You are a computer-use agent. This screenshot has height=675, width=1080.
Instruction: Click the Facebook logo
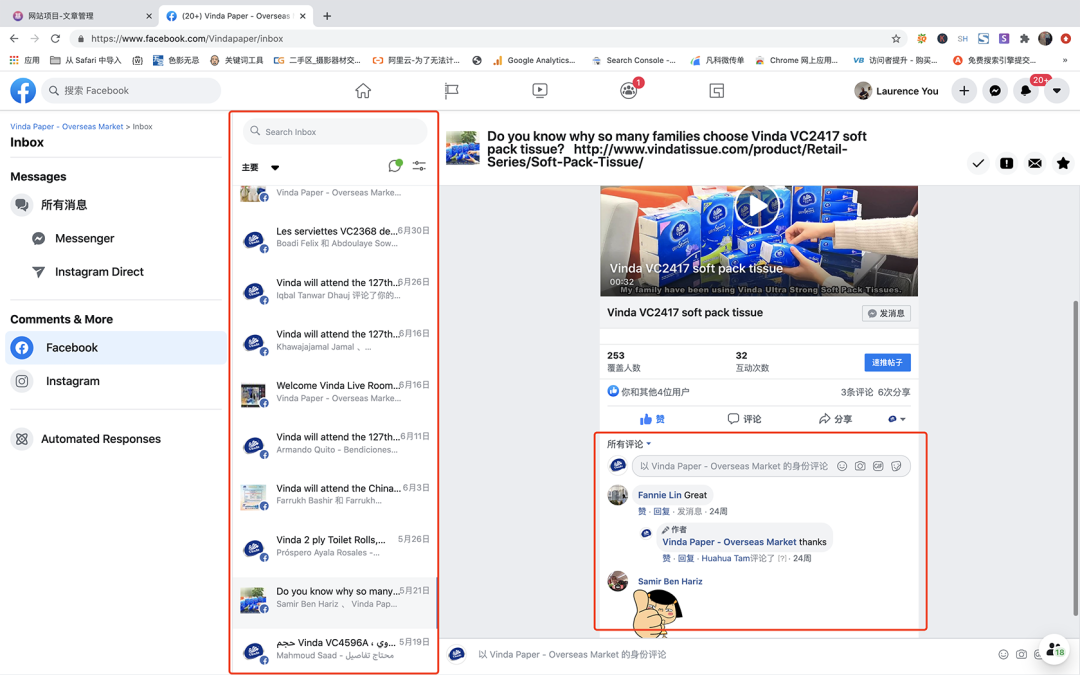[x=23, y=90]
